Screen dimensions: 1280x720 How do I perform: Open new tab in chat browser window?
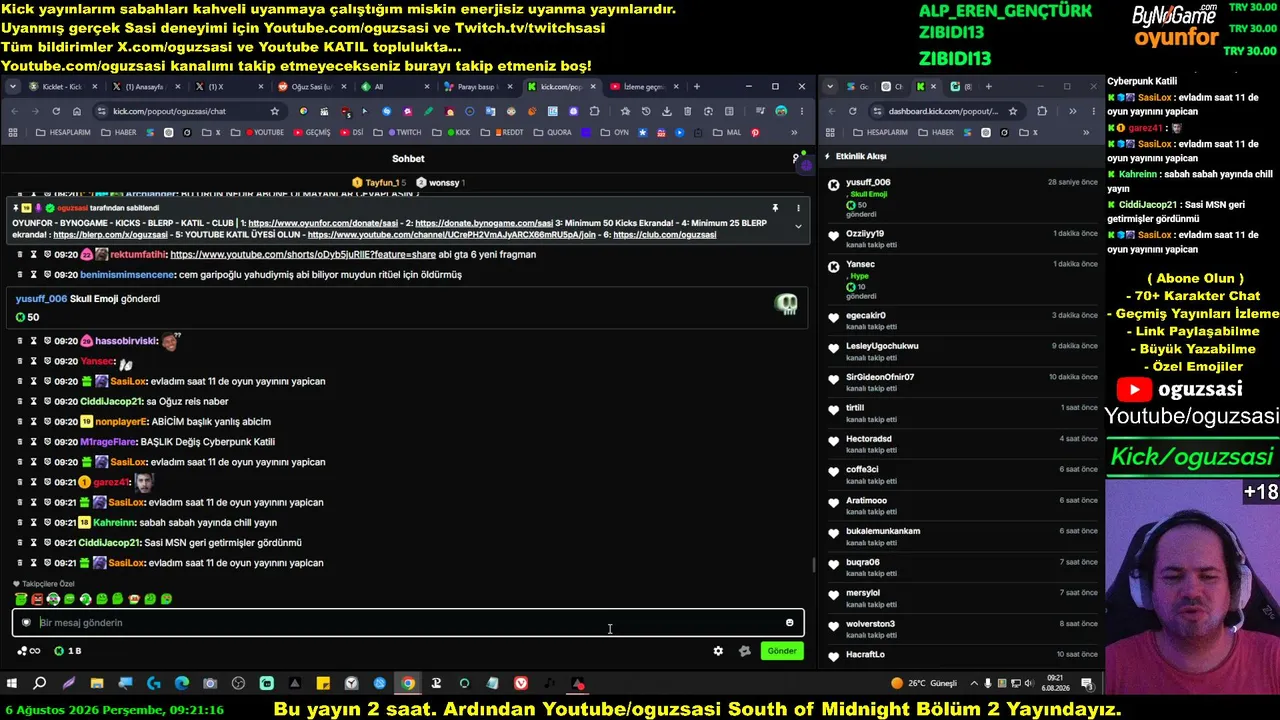(696, 87)
